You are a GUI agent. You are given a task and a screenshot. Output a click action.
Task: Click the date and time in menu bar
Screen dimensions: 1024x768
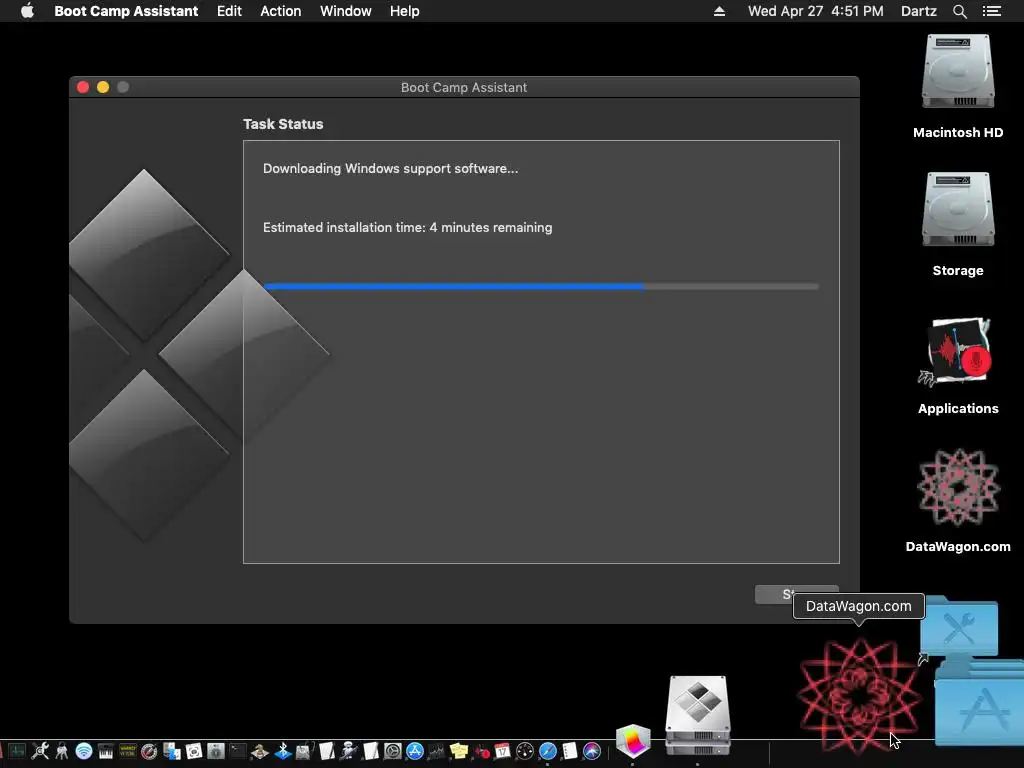(x=816, y=11)
